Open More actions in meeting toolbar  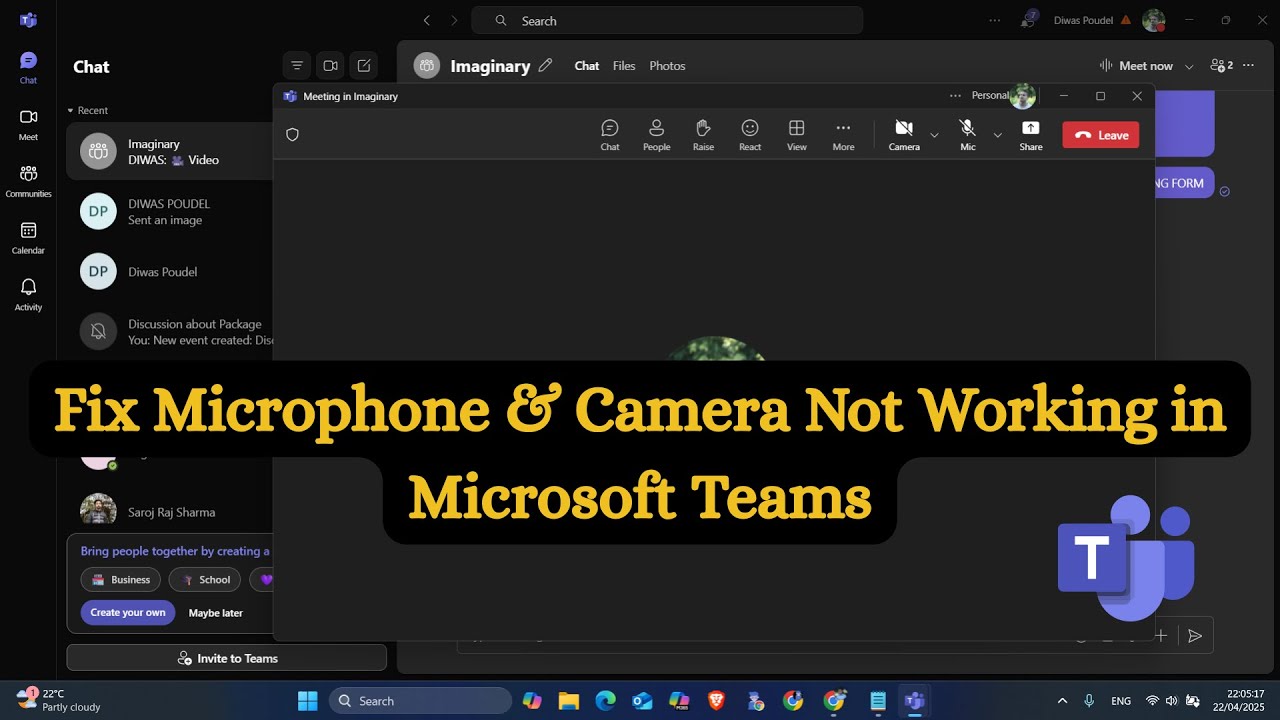click(x=843, y=134)
